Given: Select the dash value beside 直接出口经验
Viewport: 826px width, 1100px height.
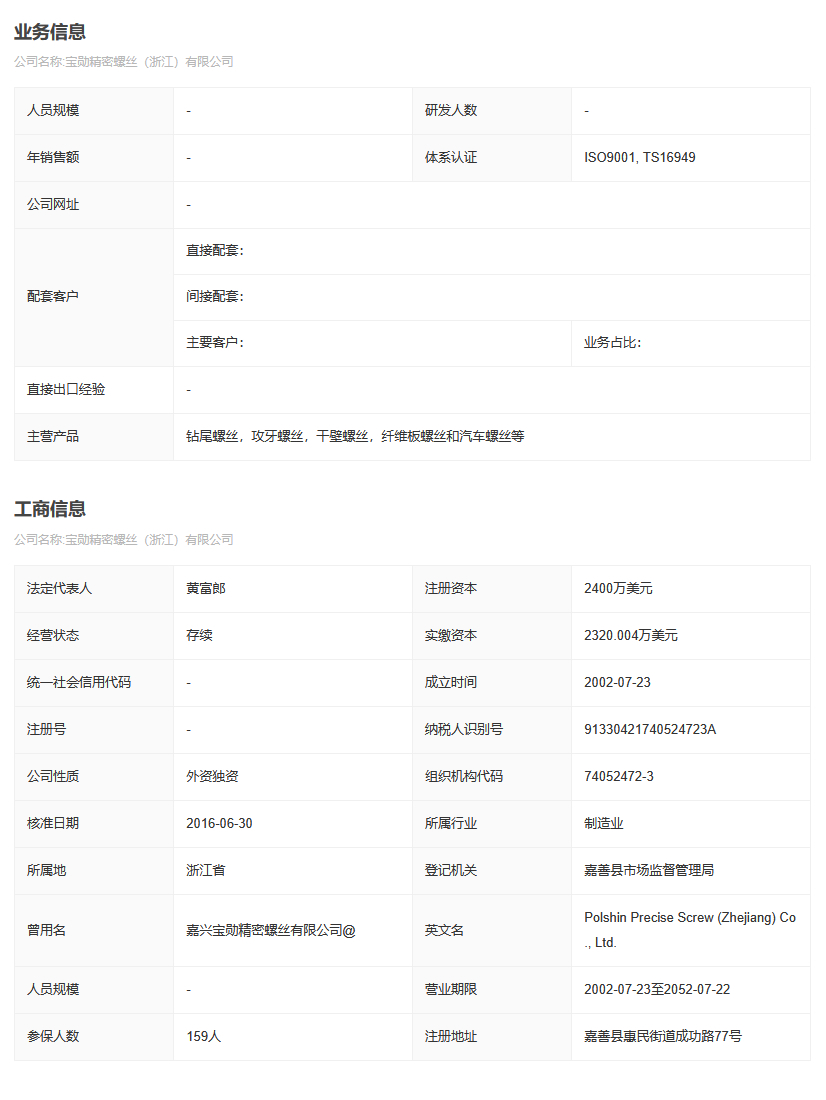Looking at the screenshot, I should 189,390.
